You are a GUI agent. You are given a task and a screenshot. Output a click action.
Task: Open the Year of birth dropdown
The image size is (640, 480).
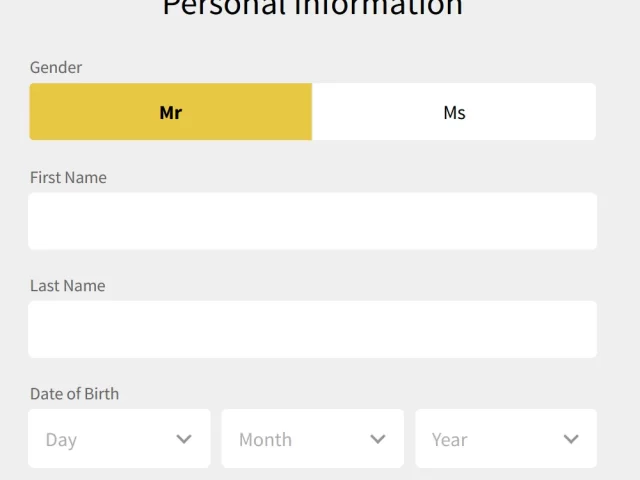coord(506,439)
